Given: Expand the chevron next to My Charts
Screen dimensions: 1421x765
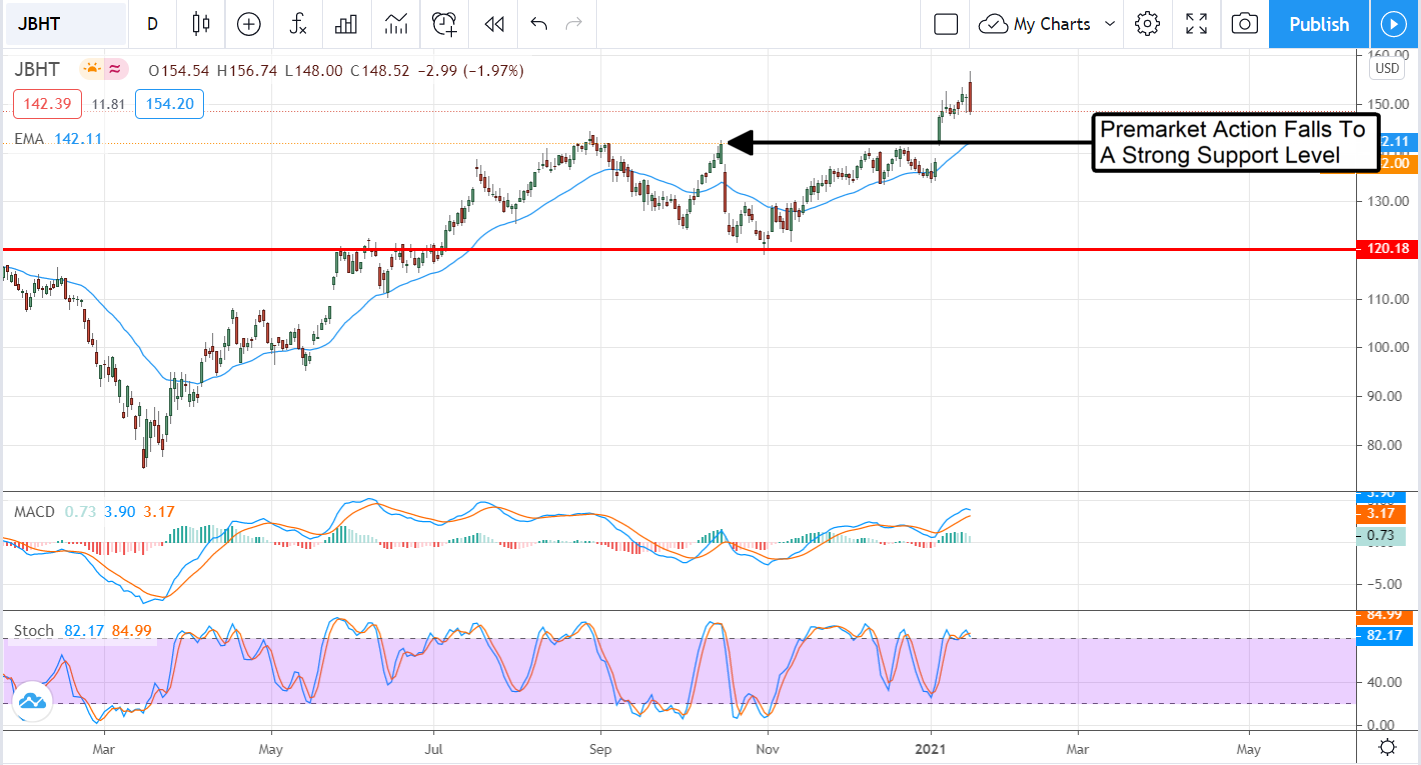Looking at the screenshot, I should [1110, 24].
